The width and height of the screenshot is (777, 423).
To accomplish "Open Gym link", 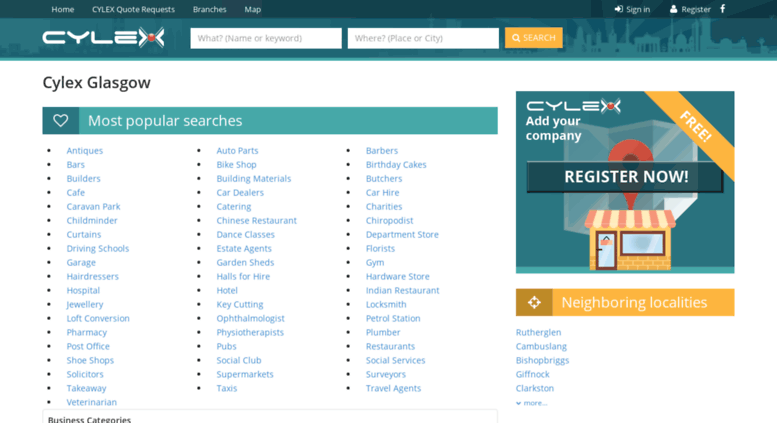I will coord(375,263).
